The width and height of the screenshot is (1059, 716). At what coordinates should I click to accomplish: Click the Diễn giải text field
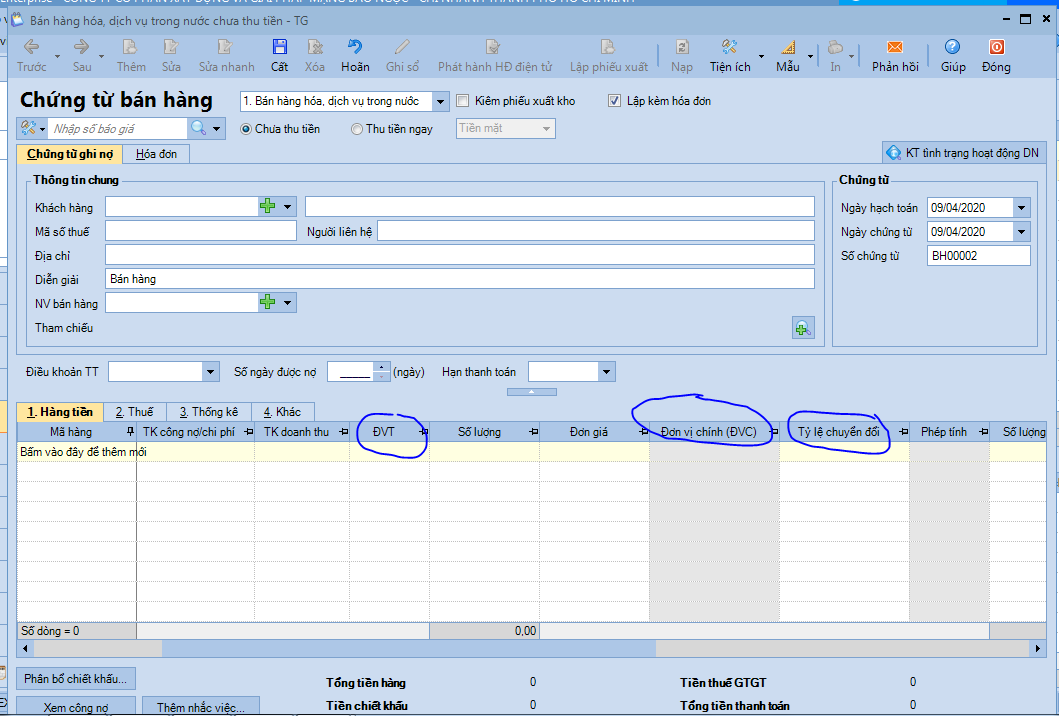(x=460, y=279)
